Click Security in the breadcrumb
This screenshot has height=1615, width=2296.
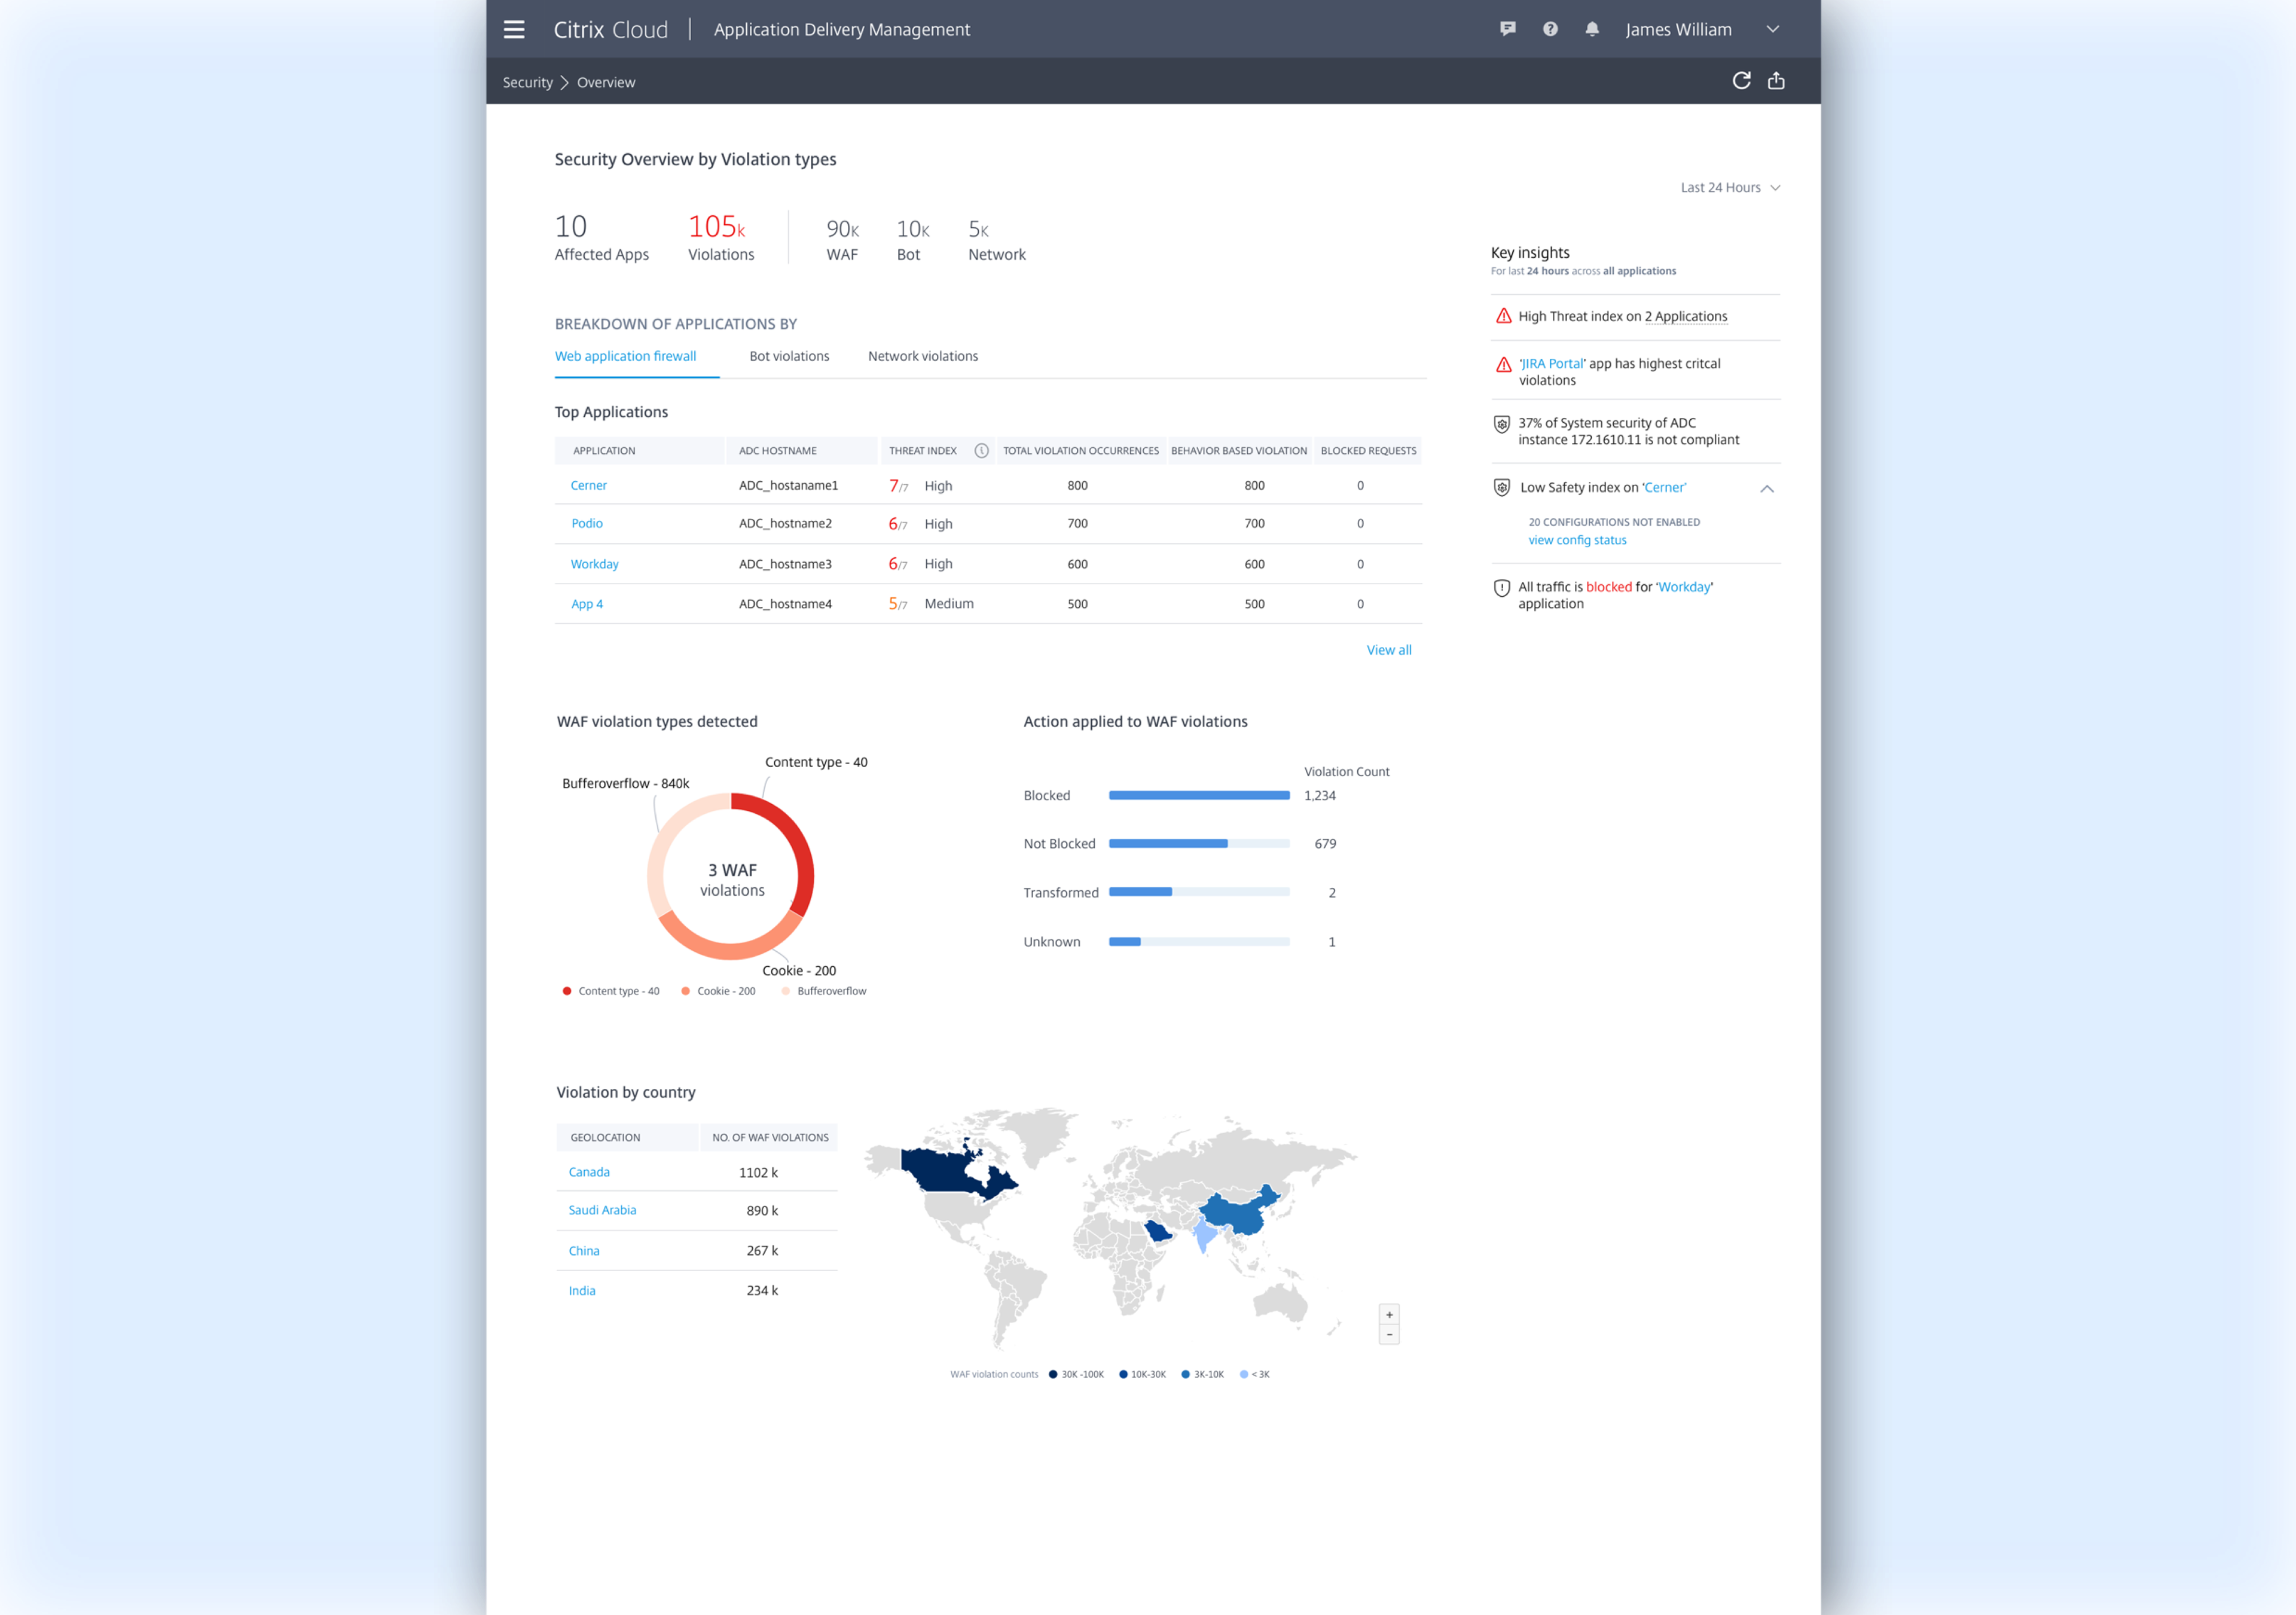point(527,83)
